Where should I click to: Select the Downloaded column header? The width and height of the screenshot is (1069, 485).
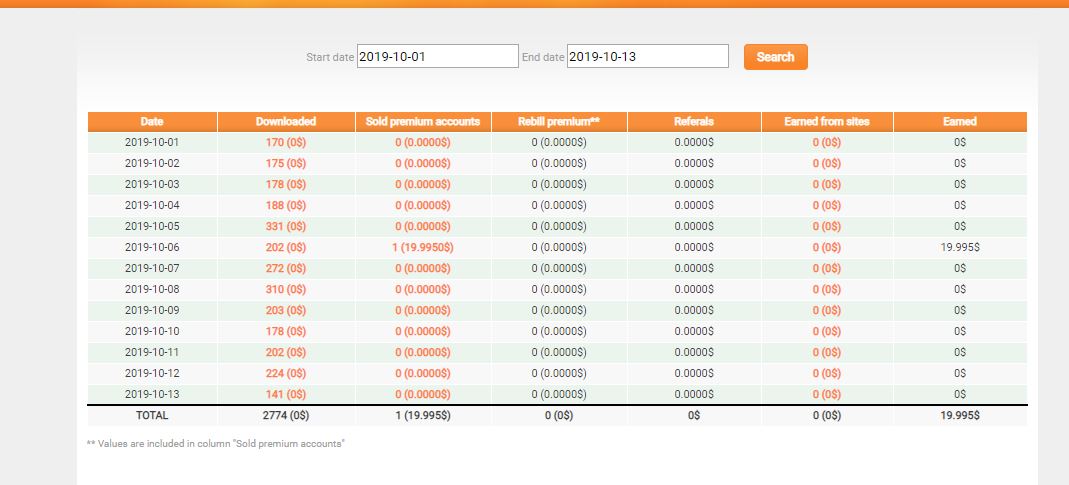[x=286, y=121]
